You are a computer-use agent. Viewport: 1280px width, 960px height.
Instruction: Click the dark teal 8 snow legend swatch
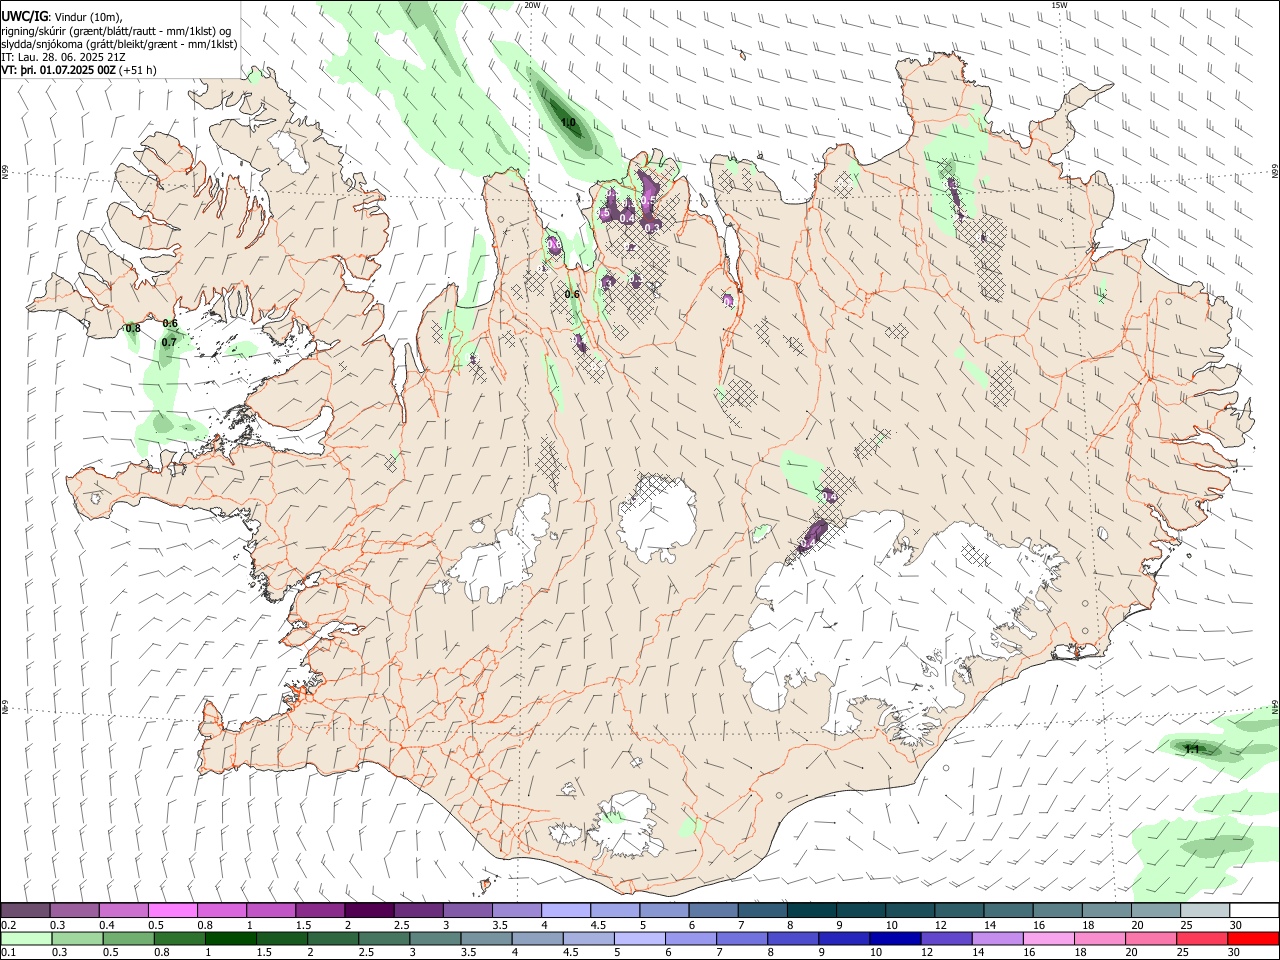[810, 910]
